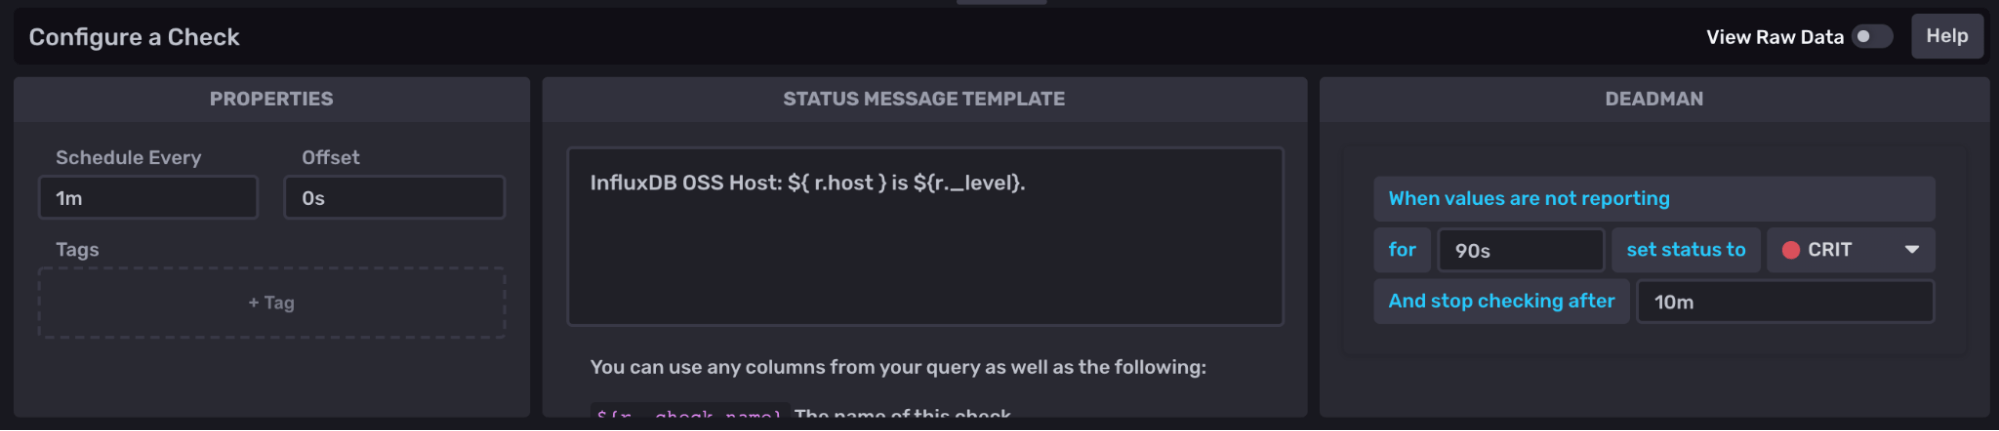Click the dropdown caret next to CRIT
The image size is (1999, 431).
click(1911, 250)
